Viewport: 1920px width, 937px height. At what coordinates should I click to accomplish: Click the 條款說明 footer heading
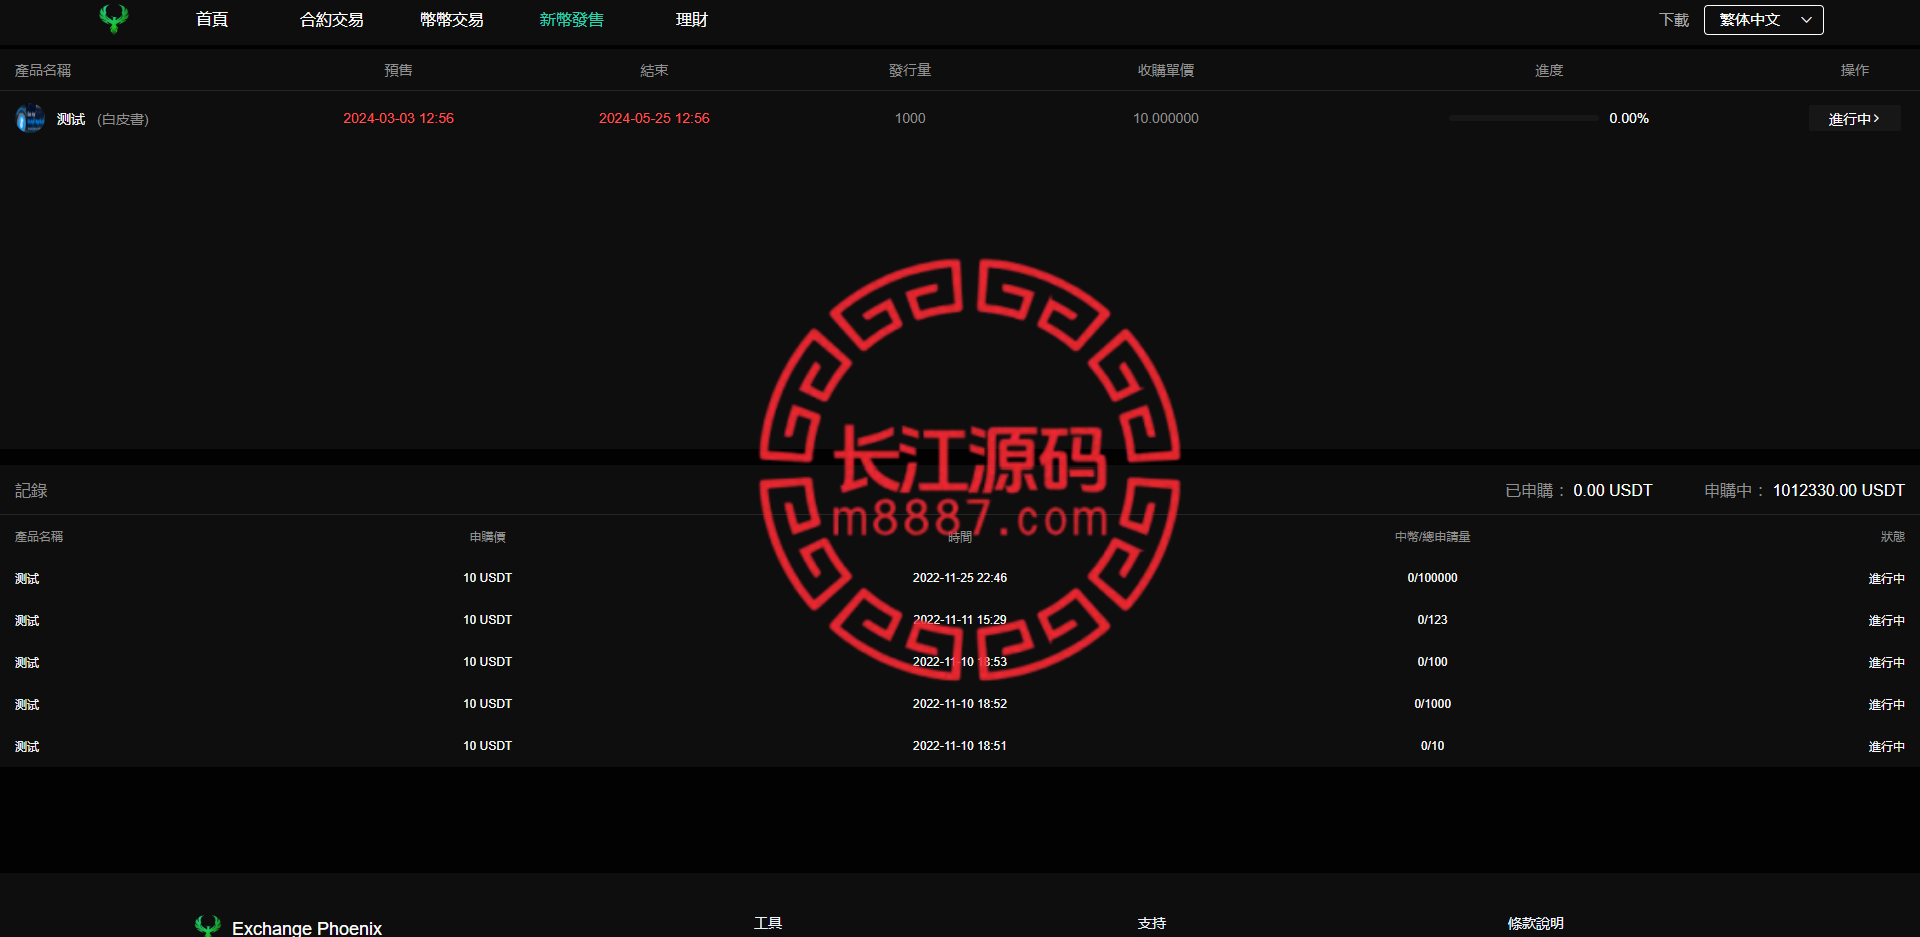pyautogui.click(x=1536, y=923)
